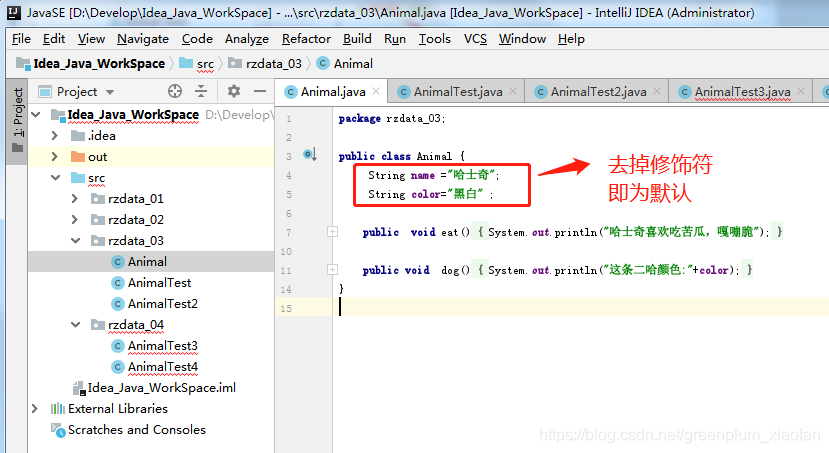829x453 pixels.
Task: Open the File menu
Action: 21,39
